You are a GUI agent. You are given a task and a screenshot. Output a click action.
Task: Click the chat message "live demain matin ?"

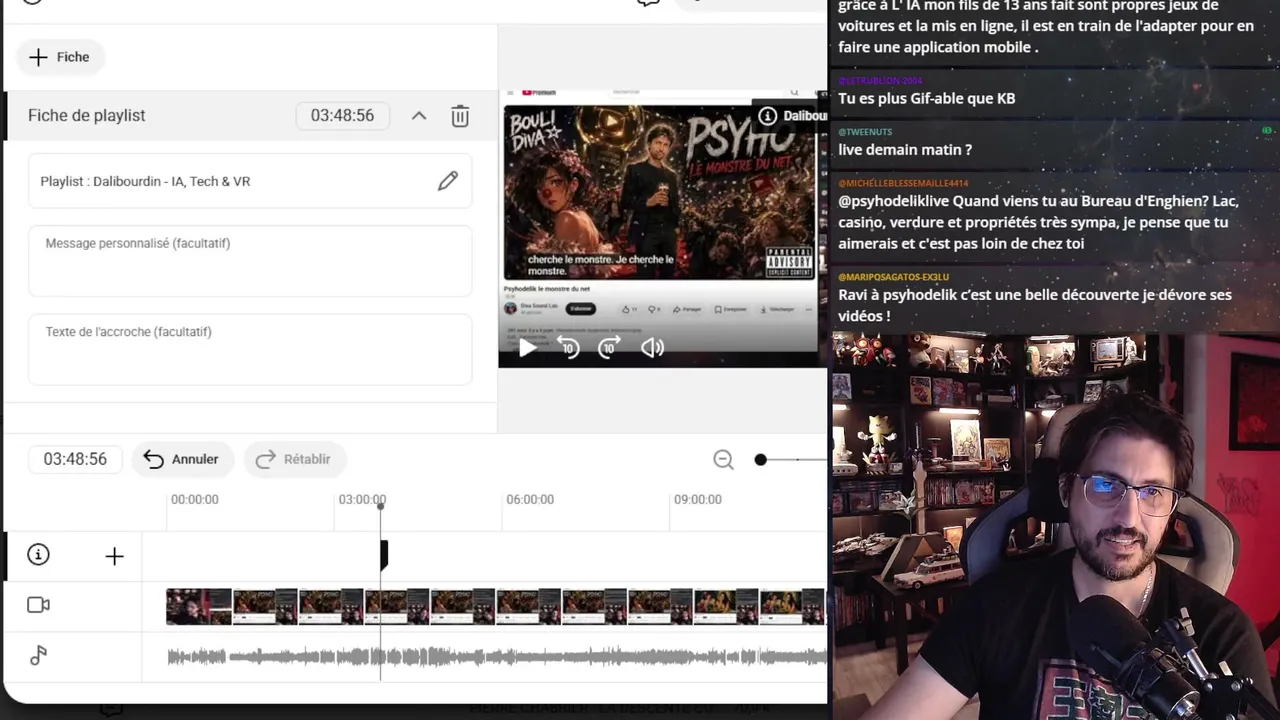tap(905, 150)
